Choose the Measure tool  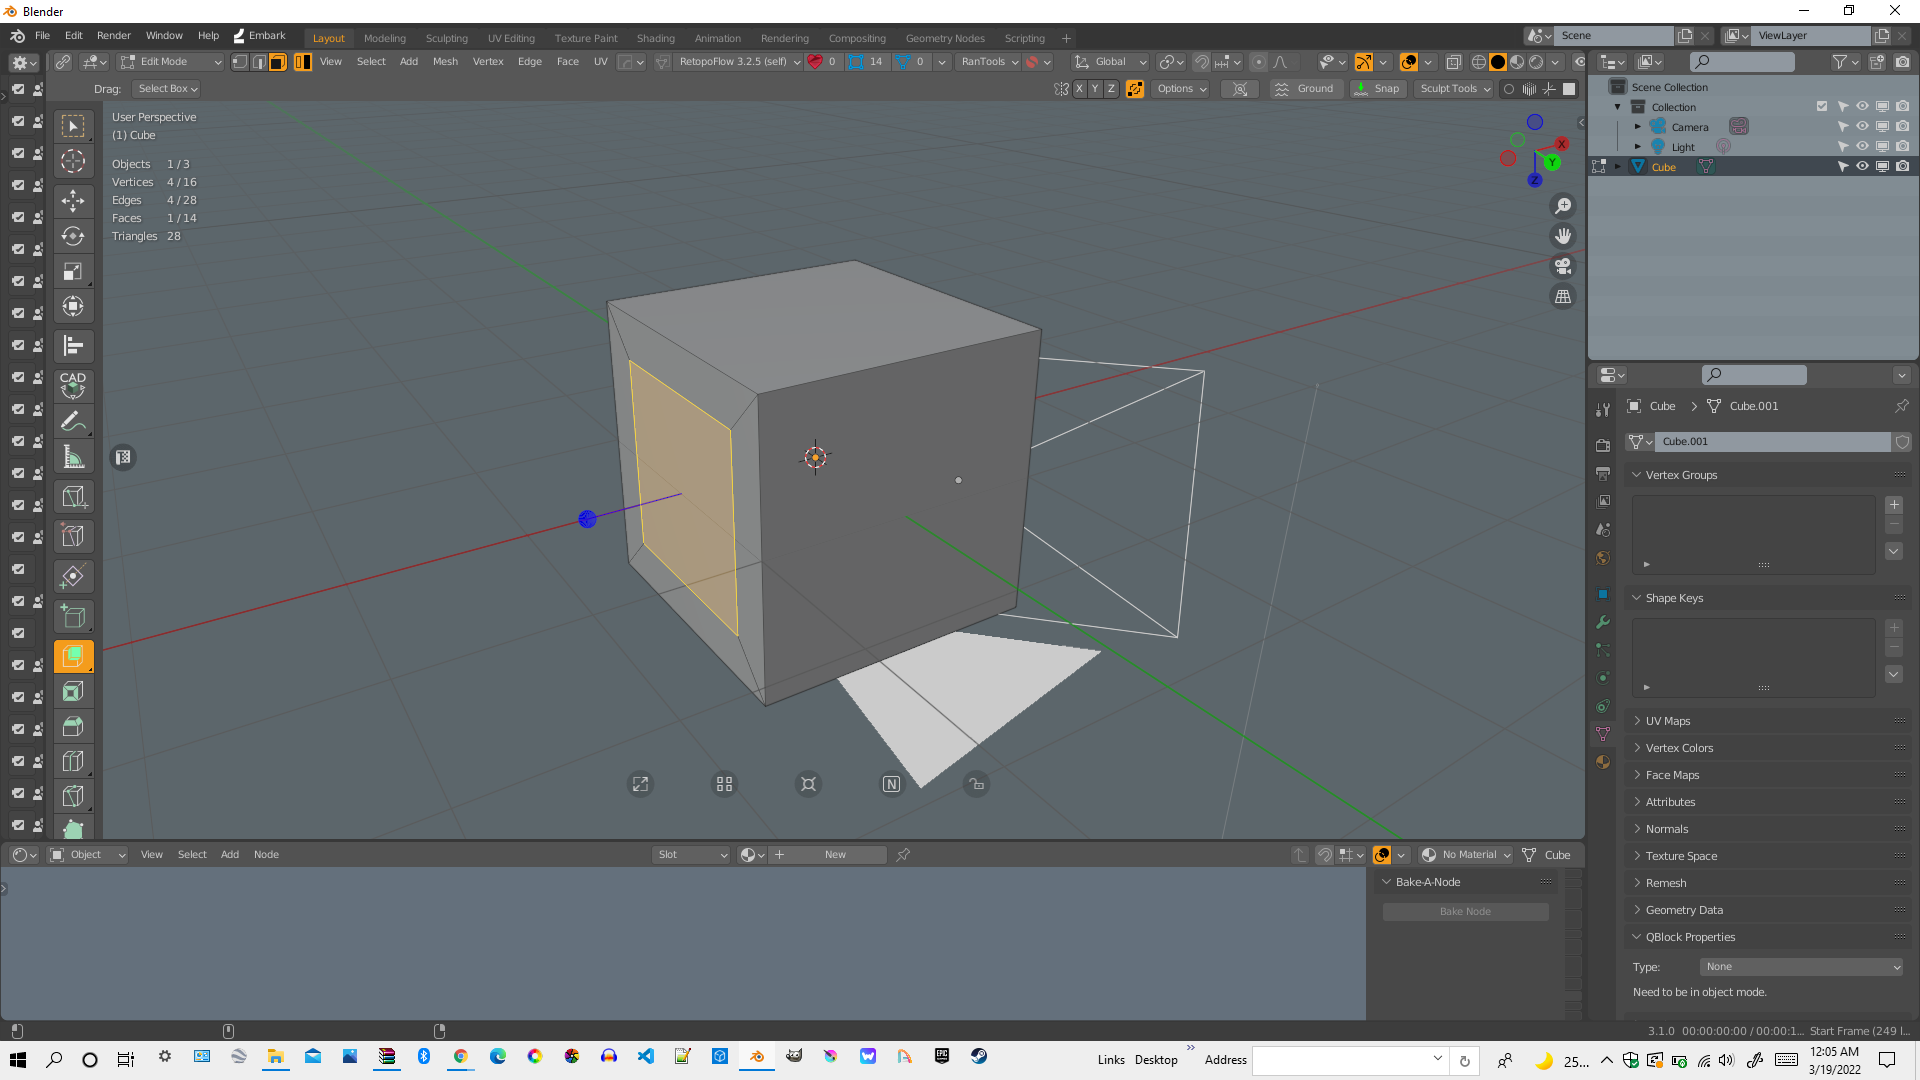(73, 457)
